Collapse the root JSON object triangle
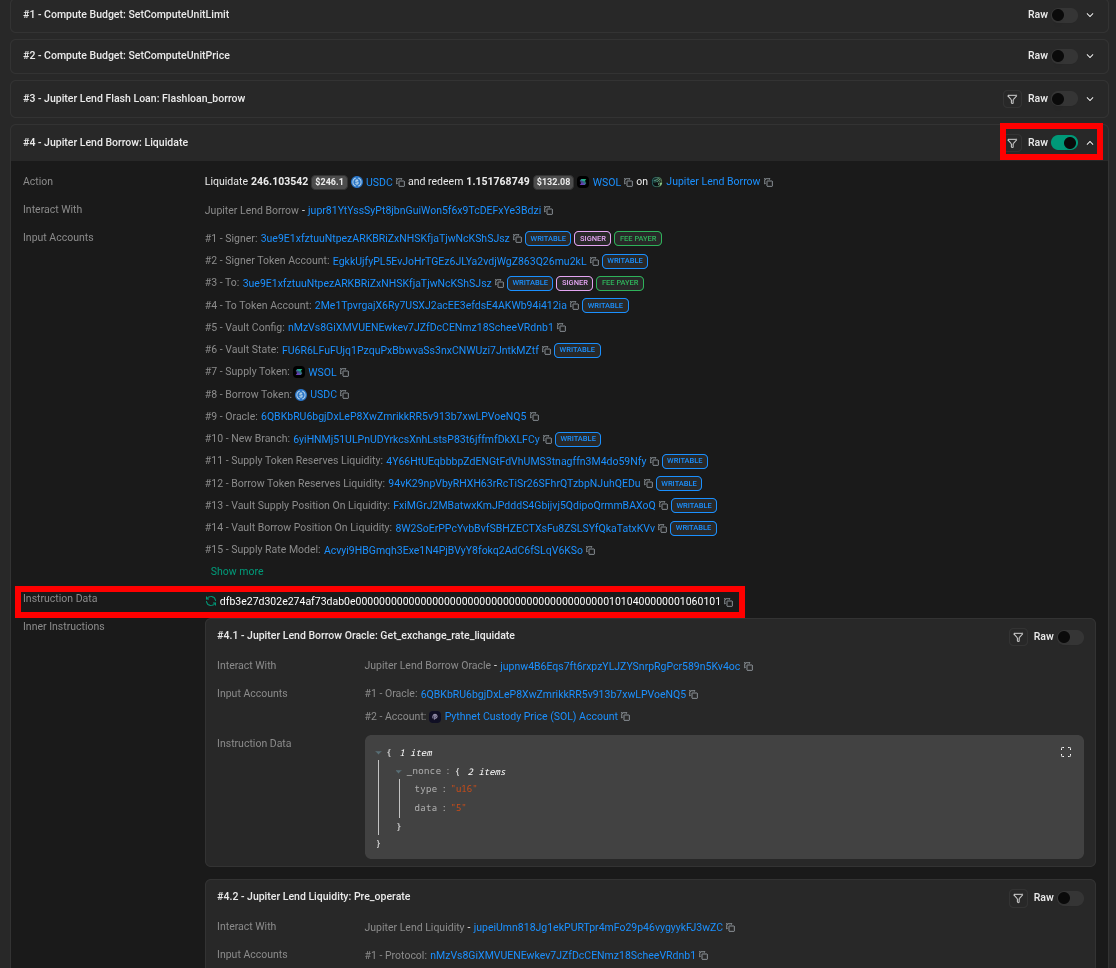The image size is (1116, 968). pyautogui.click(x=379, y=753)
